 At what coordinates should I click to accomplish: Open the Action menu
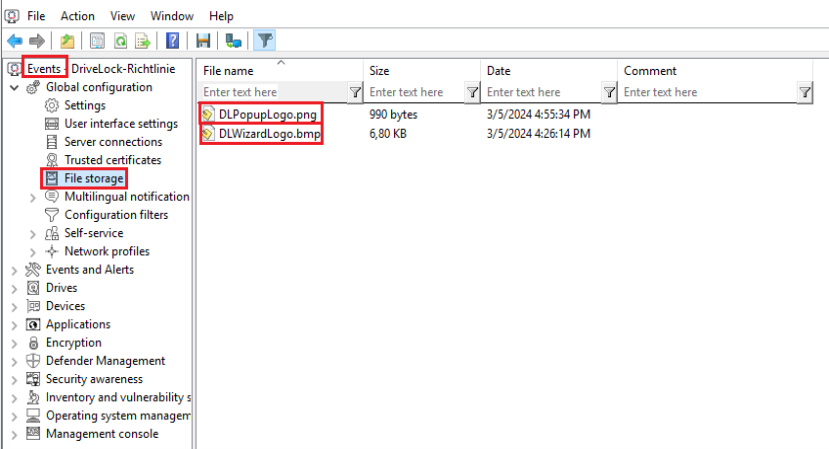pos(77,16)
